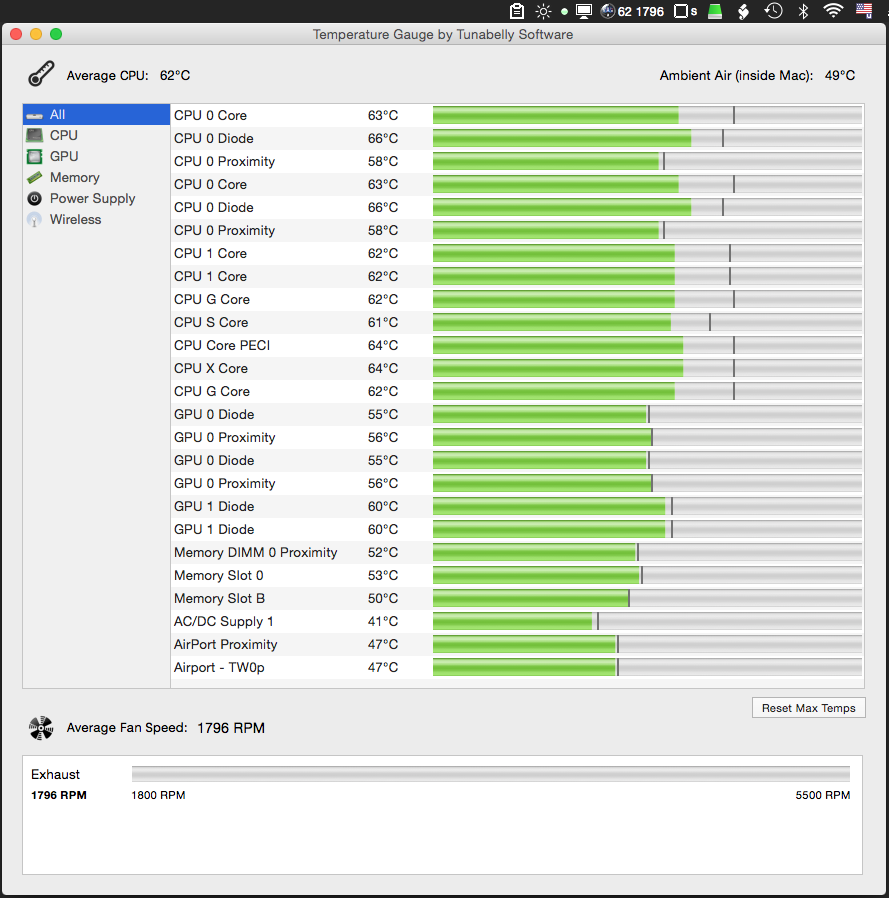The height and width of the screenshot is (898, 889).
Task: Open the Bluetooth menu bar icon
Action: (804, 11)
